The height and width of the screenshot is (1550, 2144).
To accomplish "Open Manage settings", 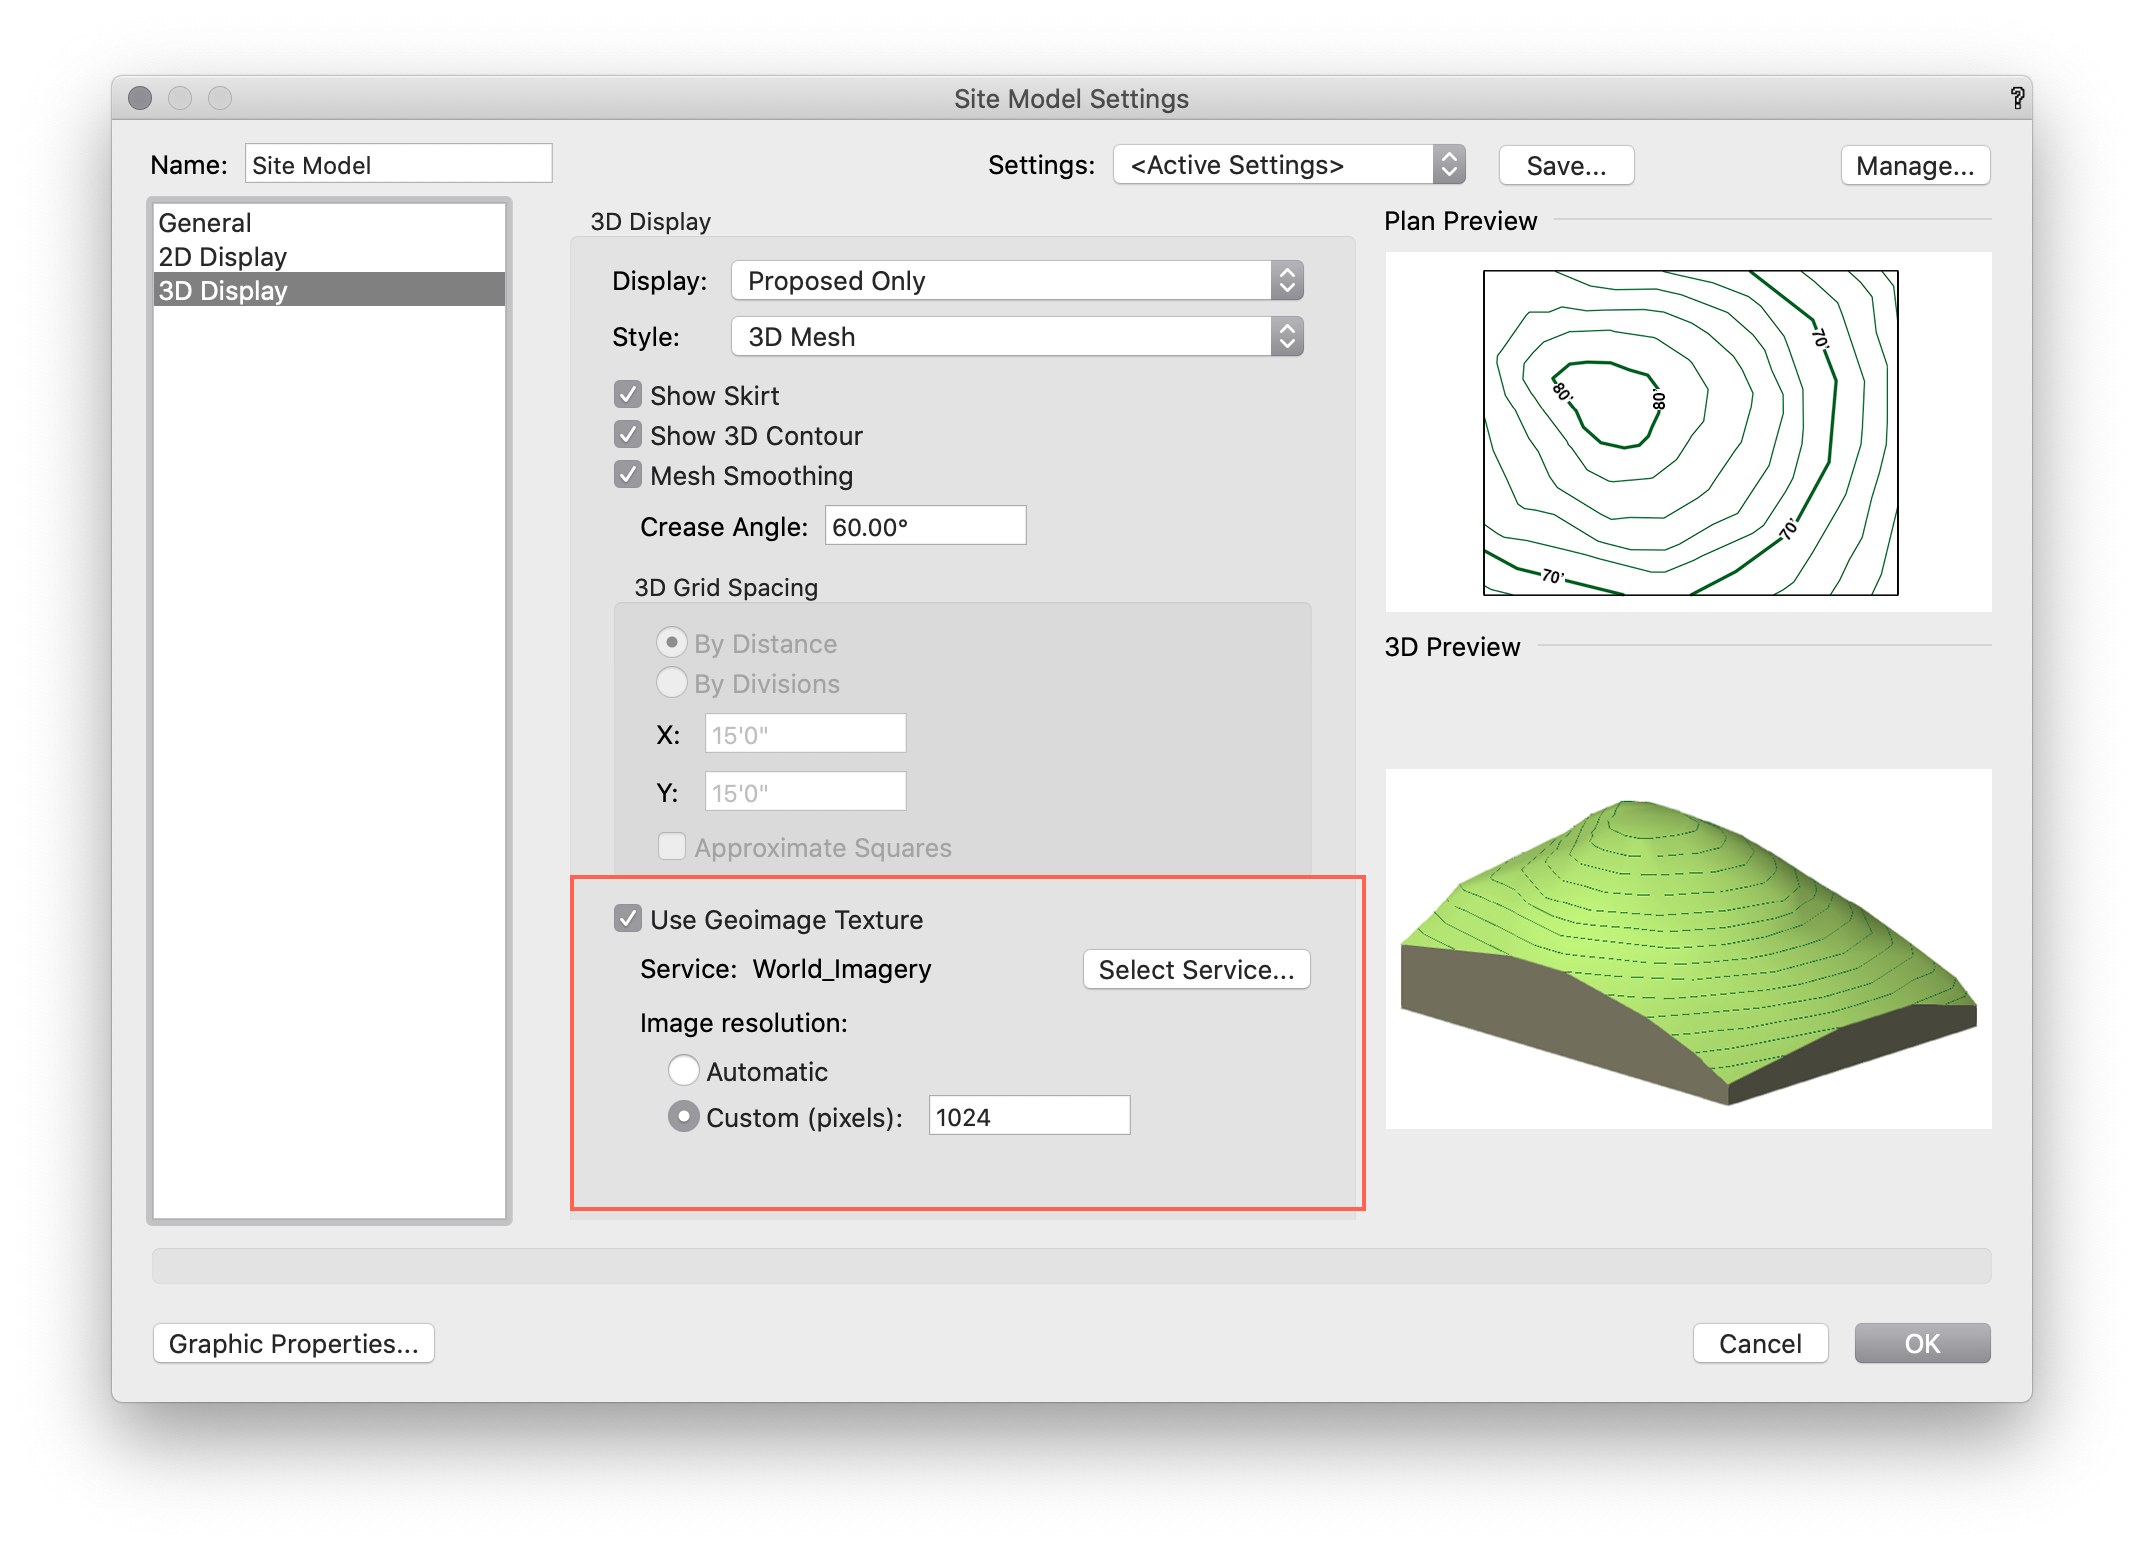I will 1914,165.
